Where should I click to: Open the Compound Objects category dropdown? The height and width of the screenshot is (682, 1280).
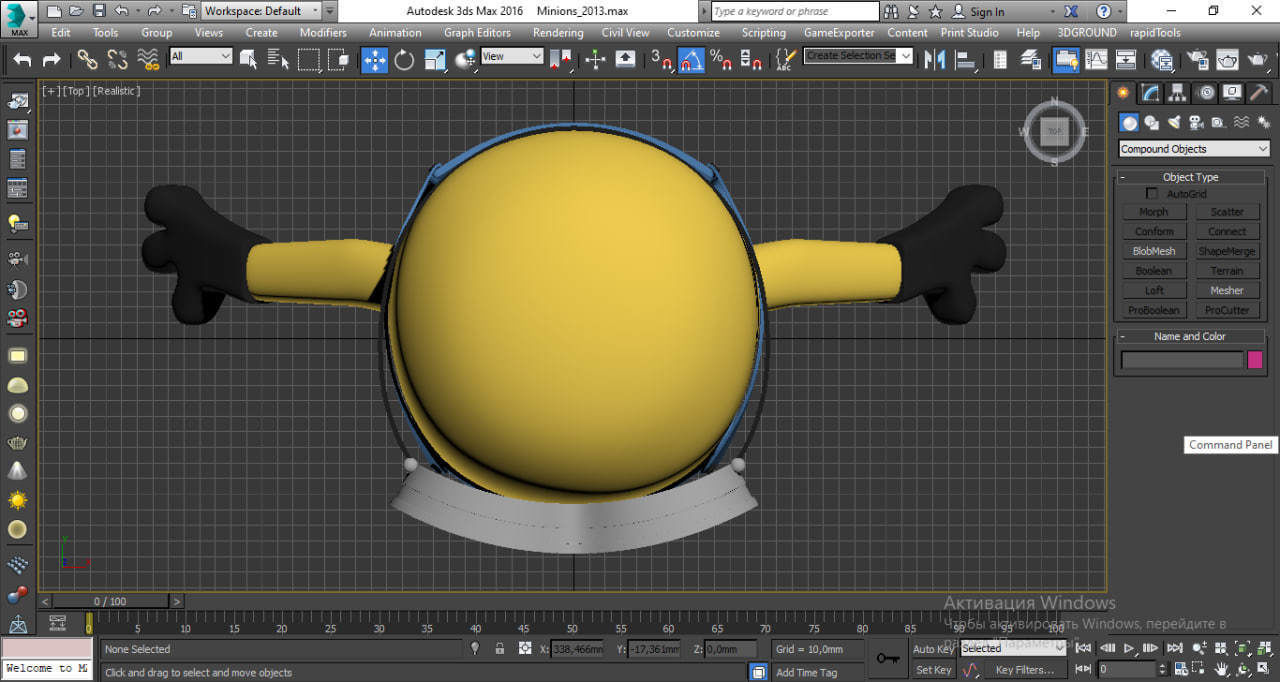coord(1194,149)
